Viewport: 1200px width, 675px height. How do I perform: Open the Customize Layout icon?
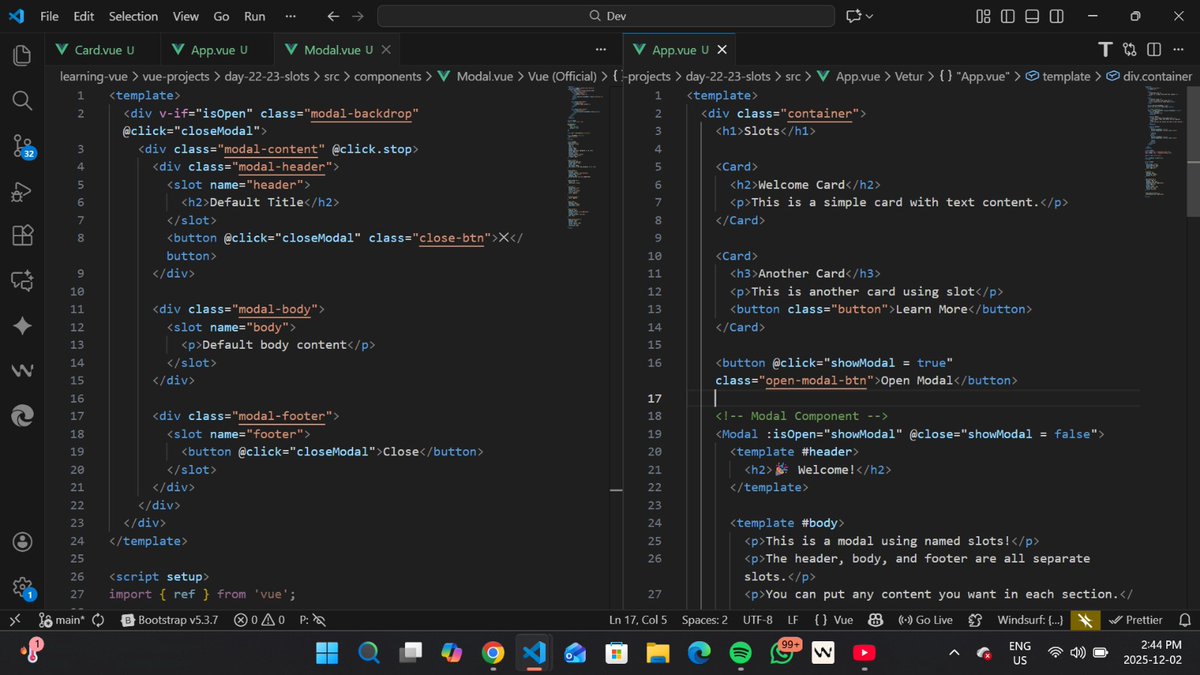coord(983,16)
